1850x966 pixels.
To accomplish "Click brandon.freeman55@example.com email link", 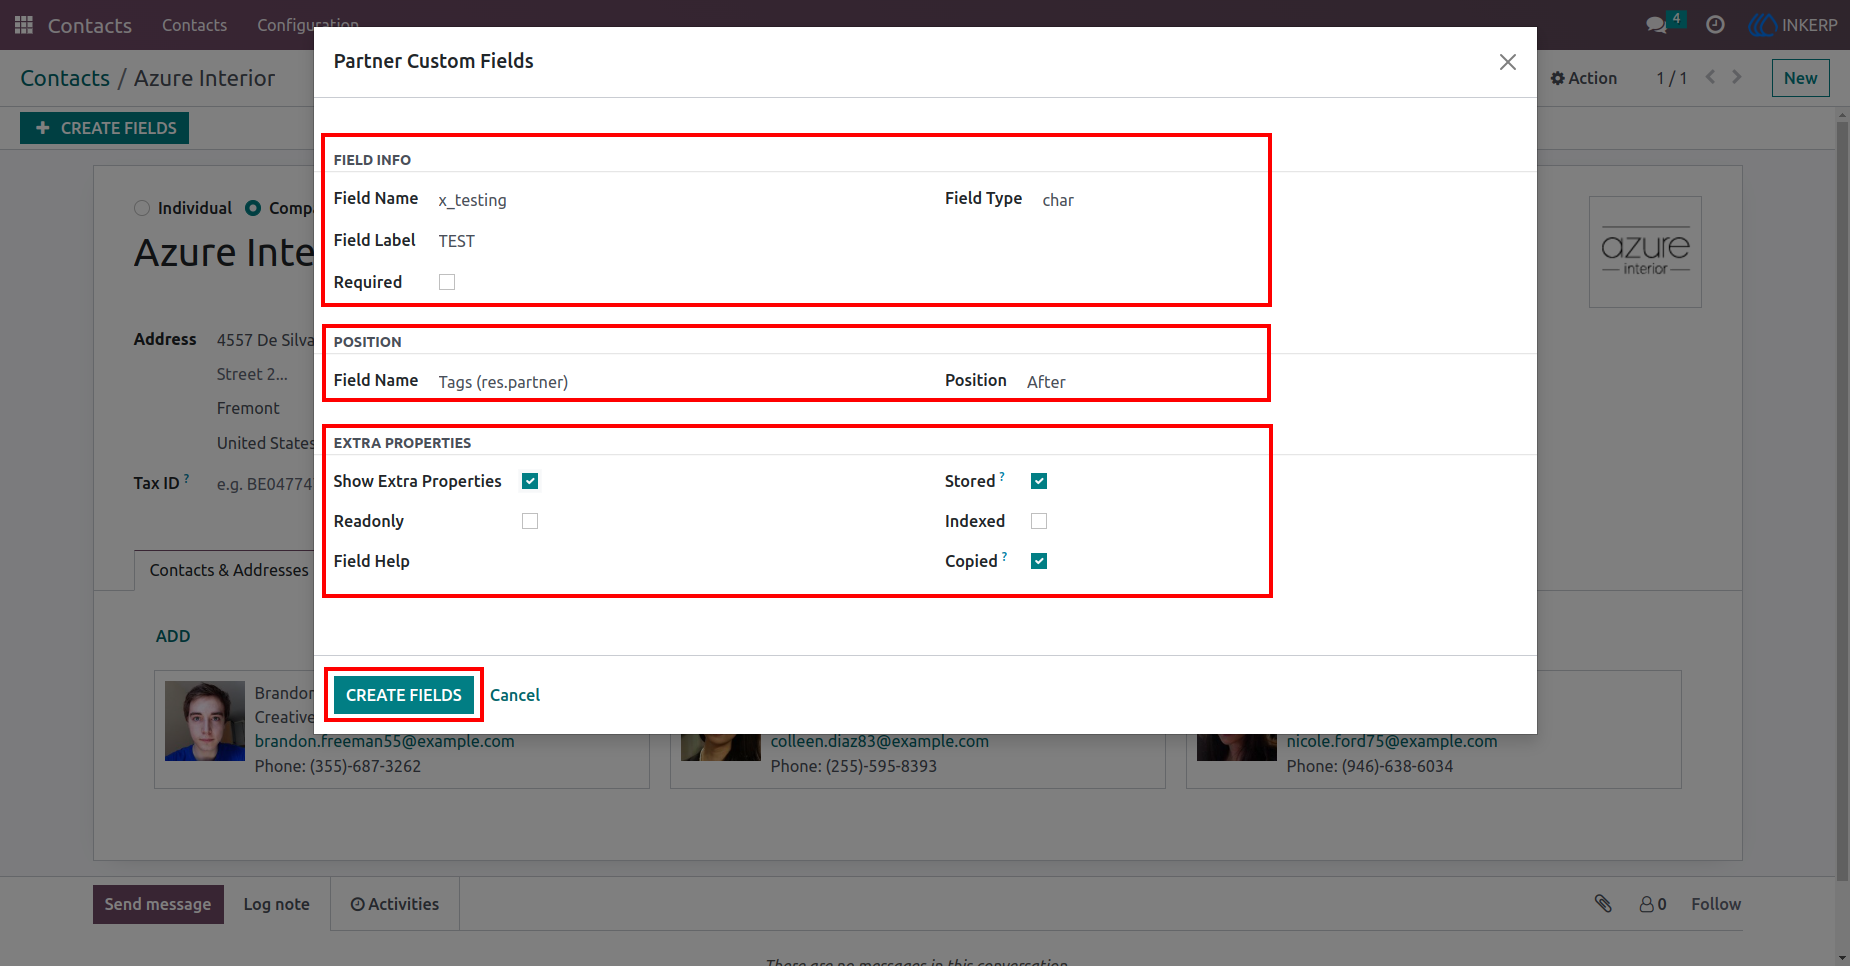I will click(x=384, y=741).
